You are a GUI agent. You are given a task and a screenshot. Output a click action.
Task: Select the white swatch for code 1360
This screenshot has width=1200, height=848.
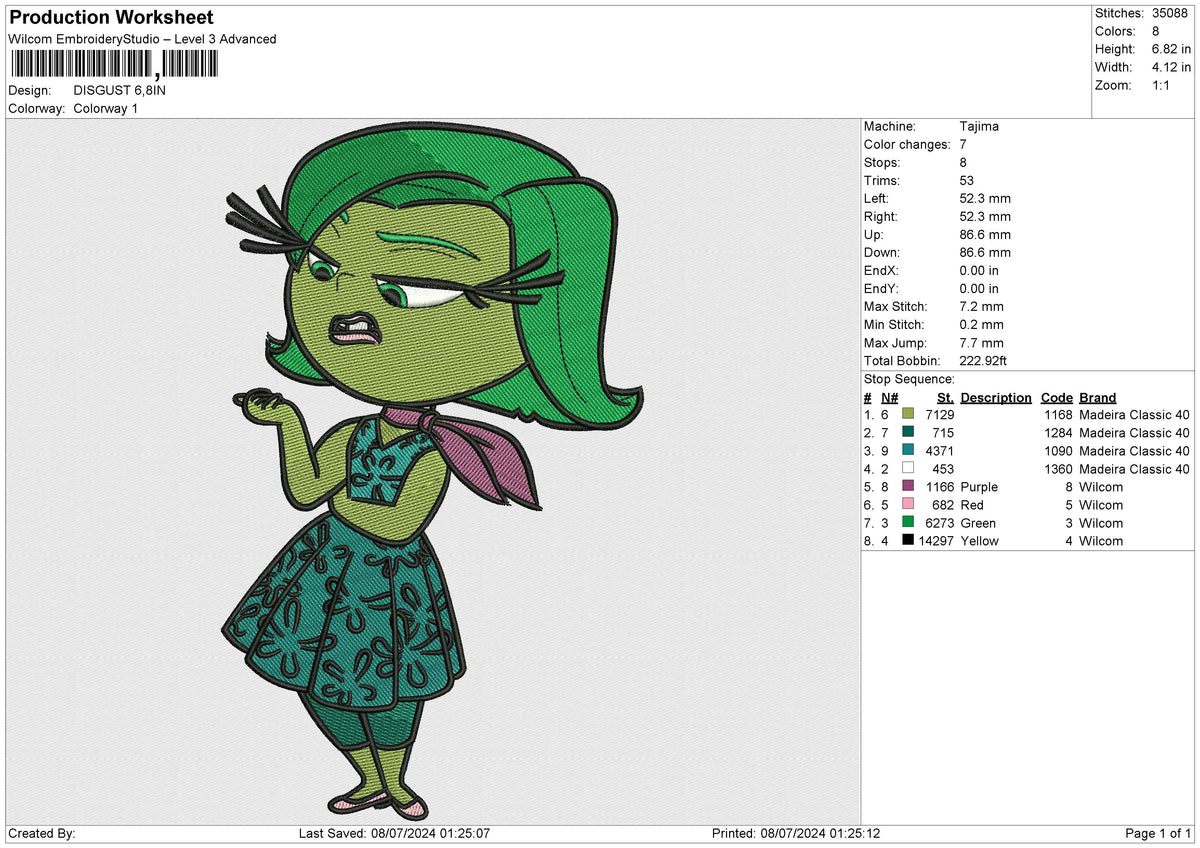click(x=907, y=469)
